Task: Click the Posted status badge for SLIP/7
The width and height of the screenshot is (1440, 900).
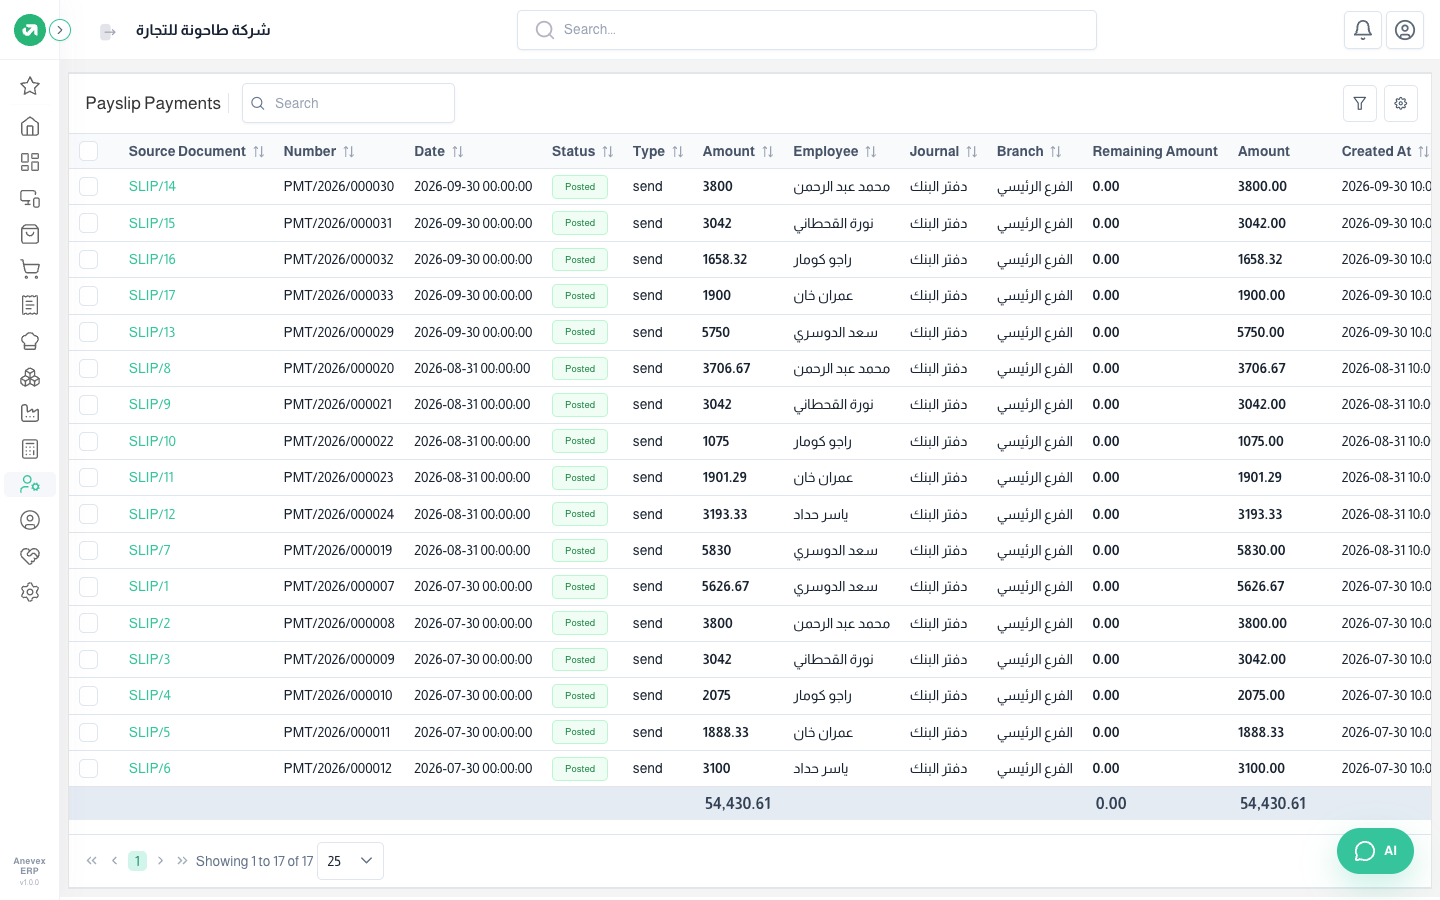Action: tap(580, 550)
